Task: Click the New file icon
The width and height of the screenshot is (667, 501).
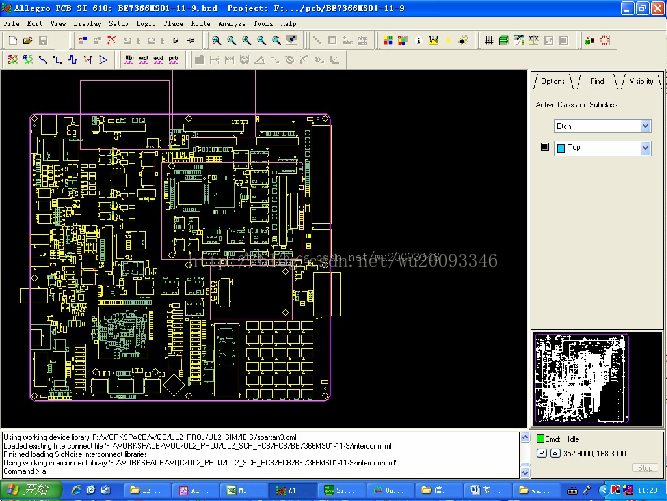Action: [12, 40]
